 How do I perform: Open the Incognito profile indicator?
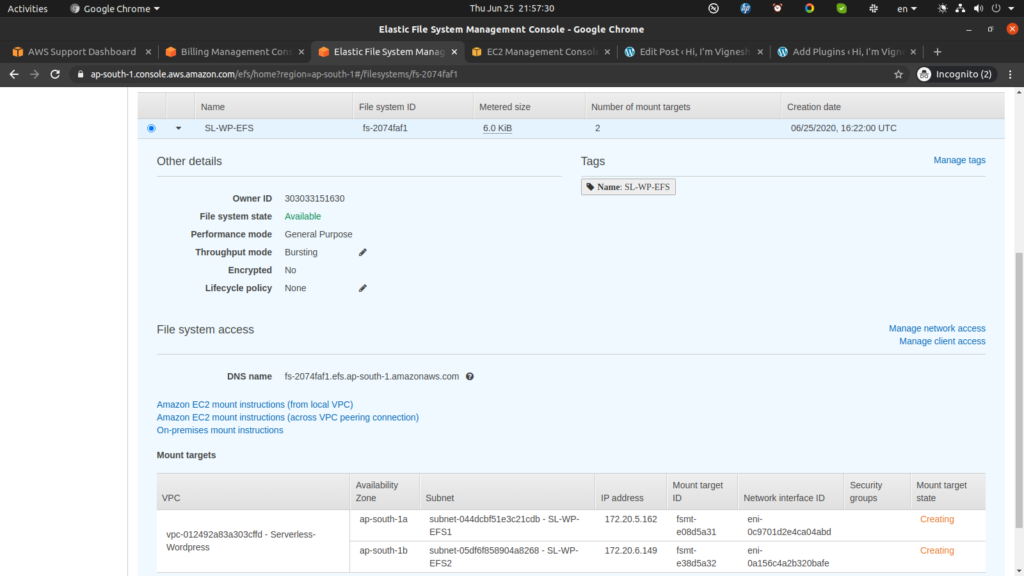tap(955, 74)
